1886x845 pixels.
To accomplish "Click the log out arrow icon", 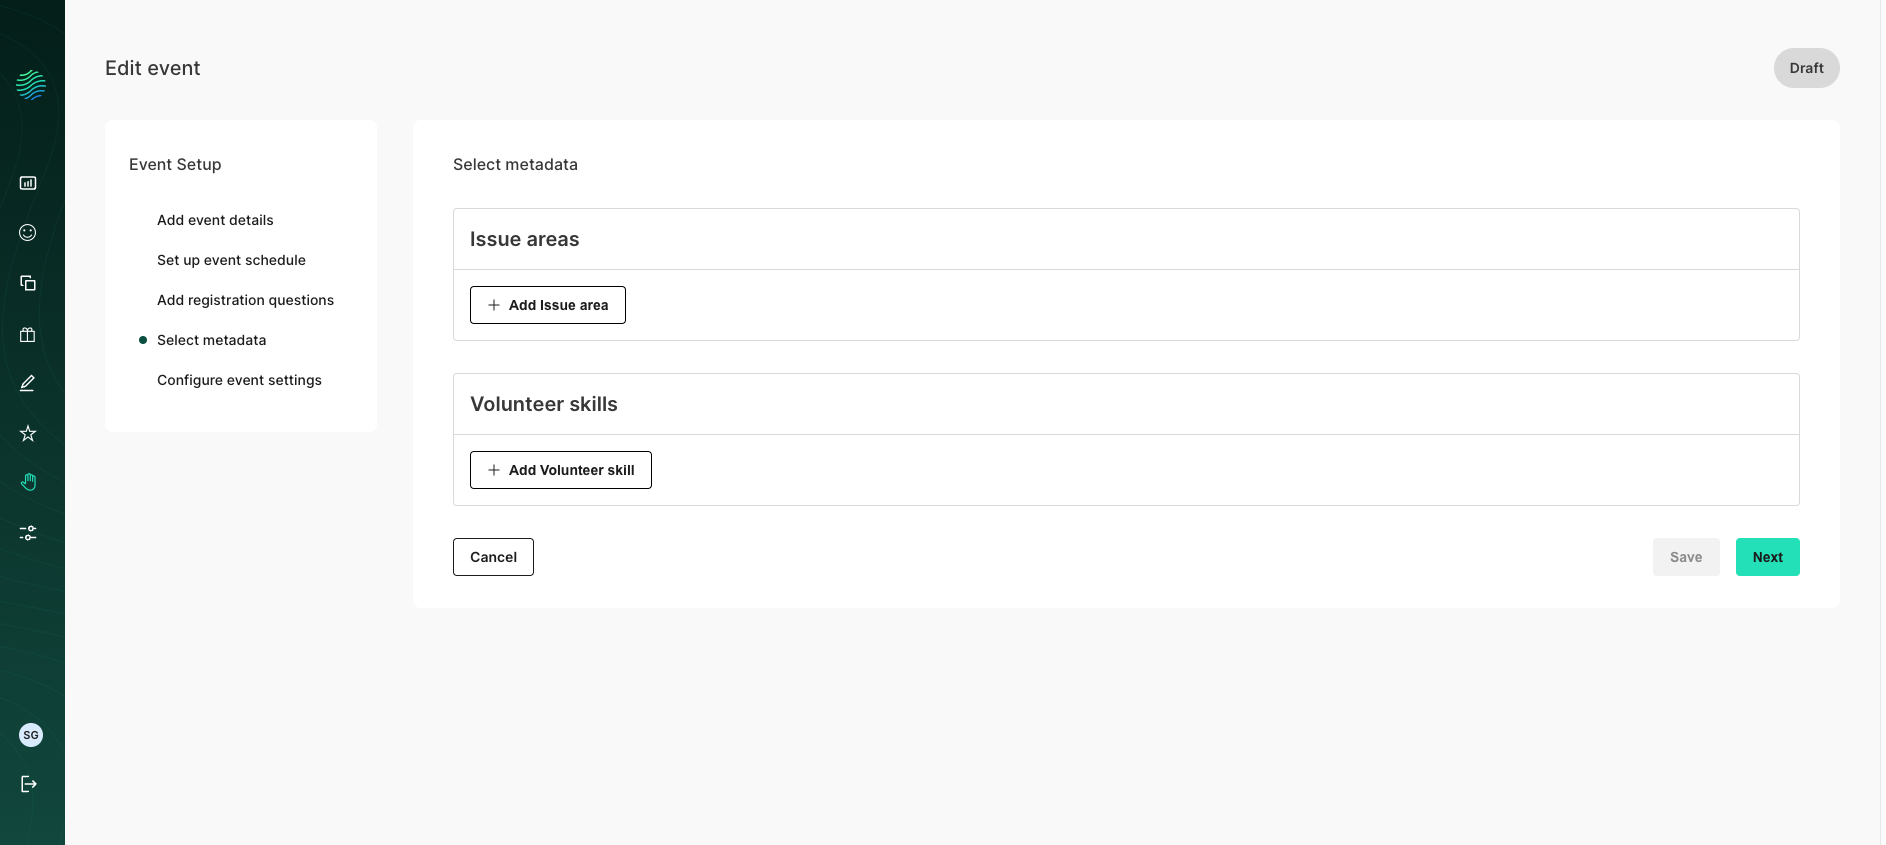I will (x=29, y=784).
